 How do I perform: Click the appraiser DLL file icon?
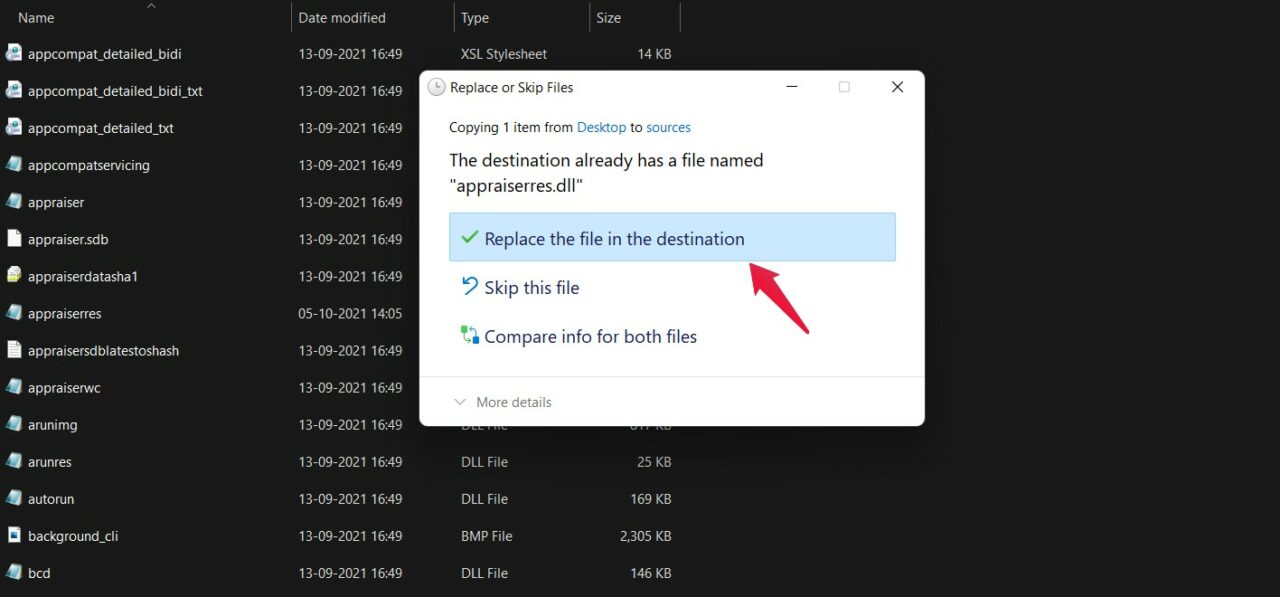point(14,201)
